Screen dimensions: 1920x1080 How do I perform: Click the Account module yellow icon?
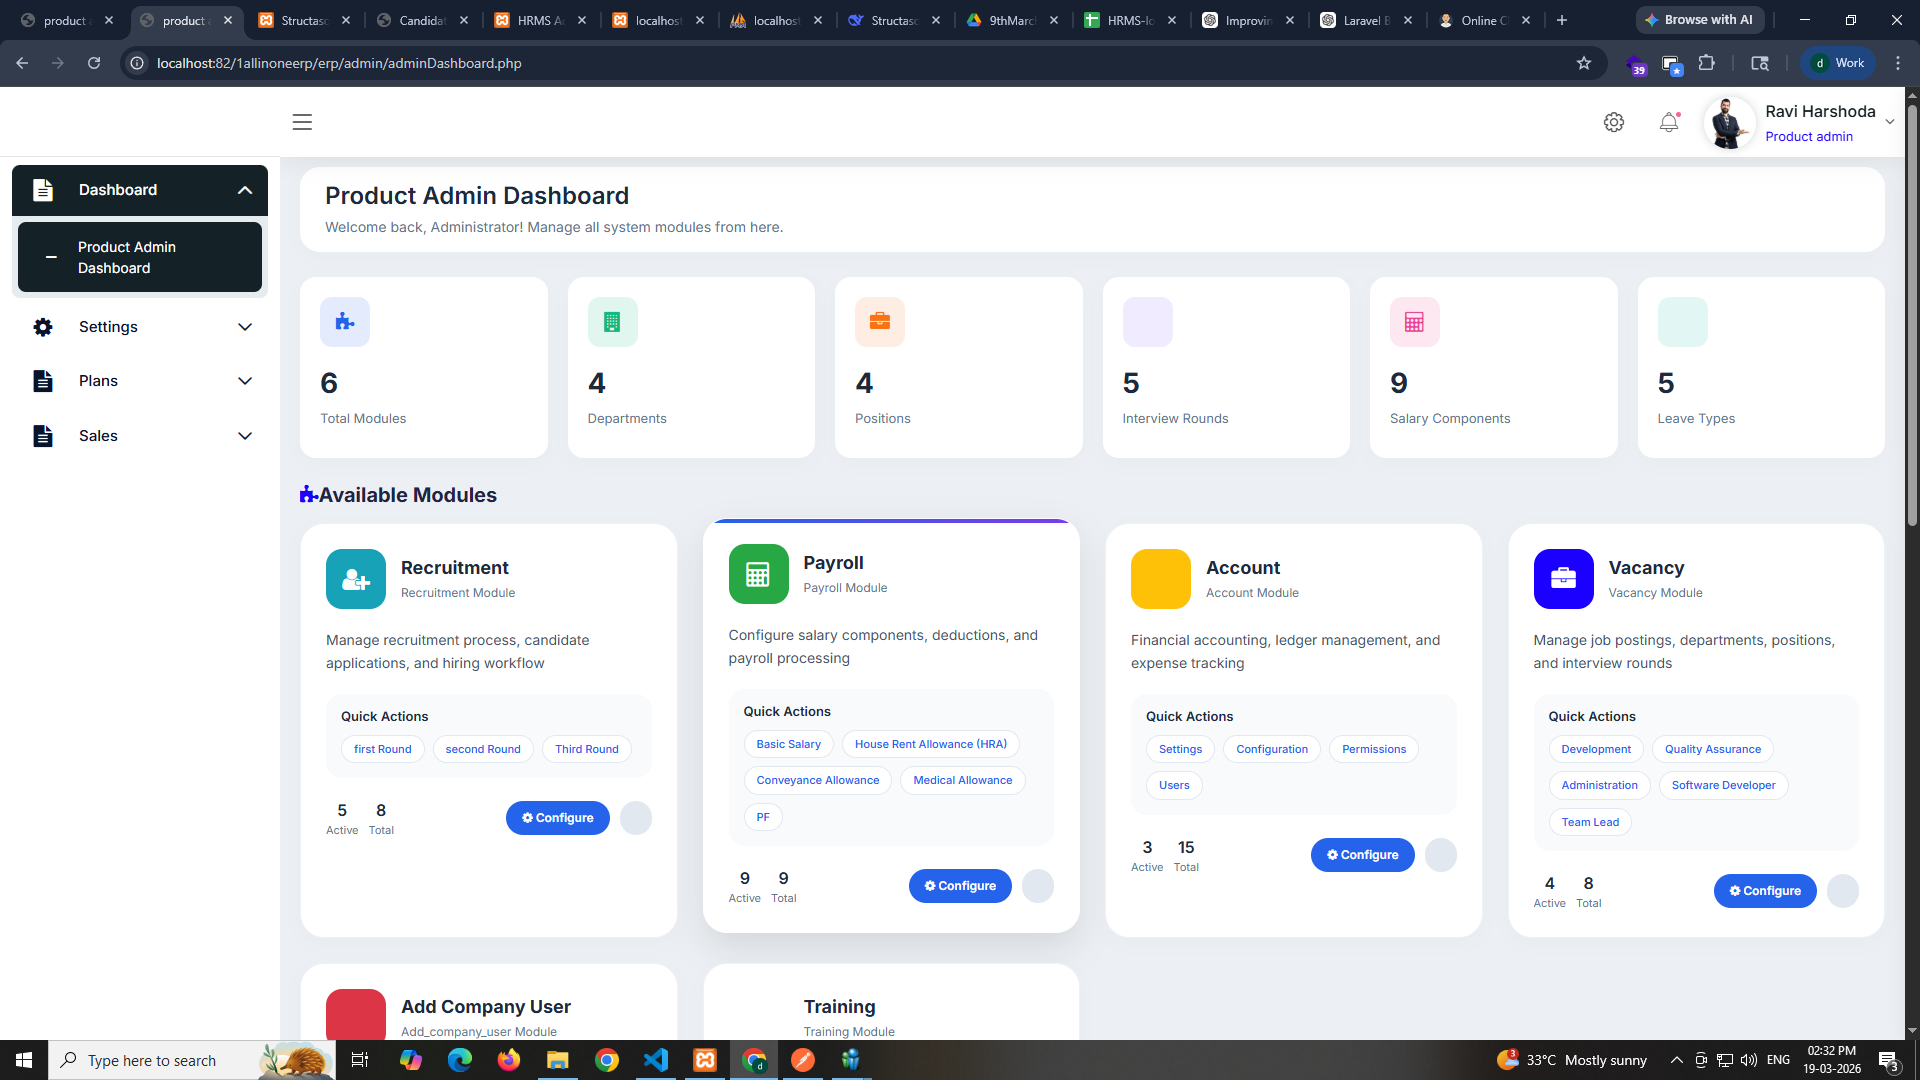[x=1161, y=579]
